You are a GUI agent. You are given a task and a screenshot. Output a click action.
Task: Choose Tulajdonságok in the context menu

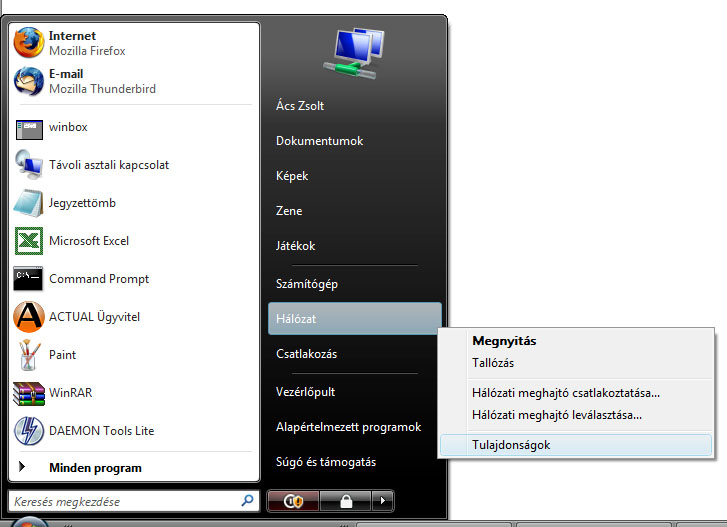[575, 445]
